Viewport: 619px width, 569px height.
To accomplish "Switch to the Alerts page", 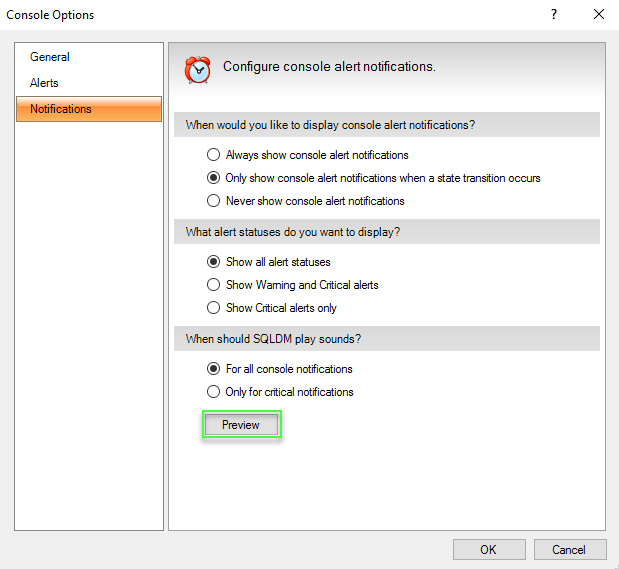I will (x=45, y=83).
